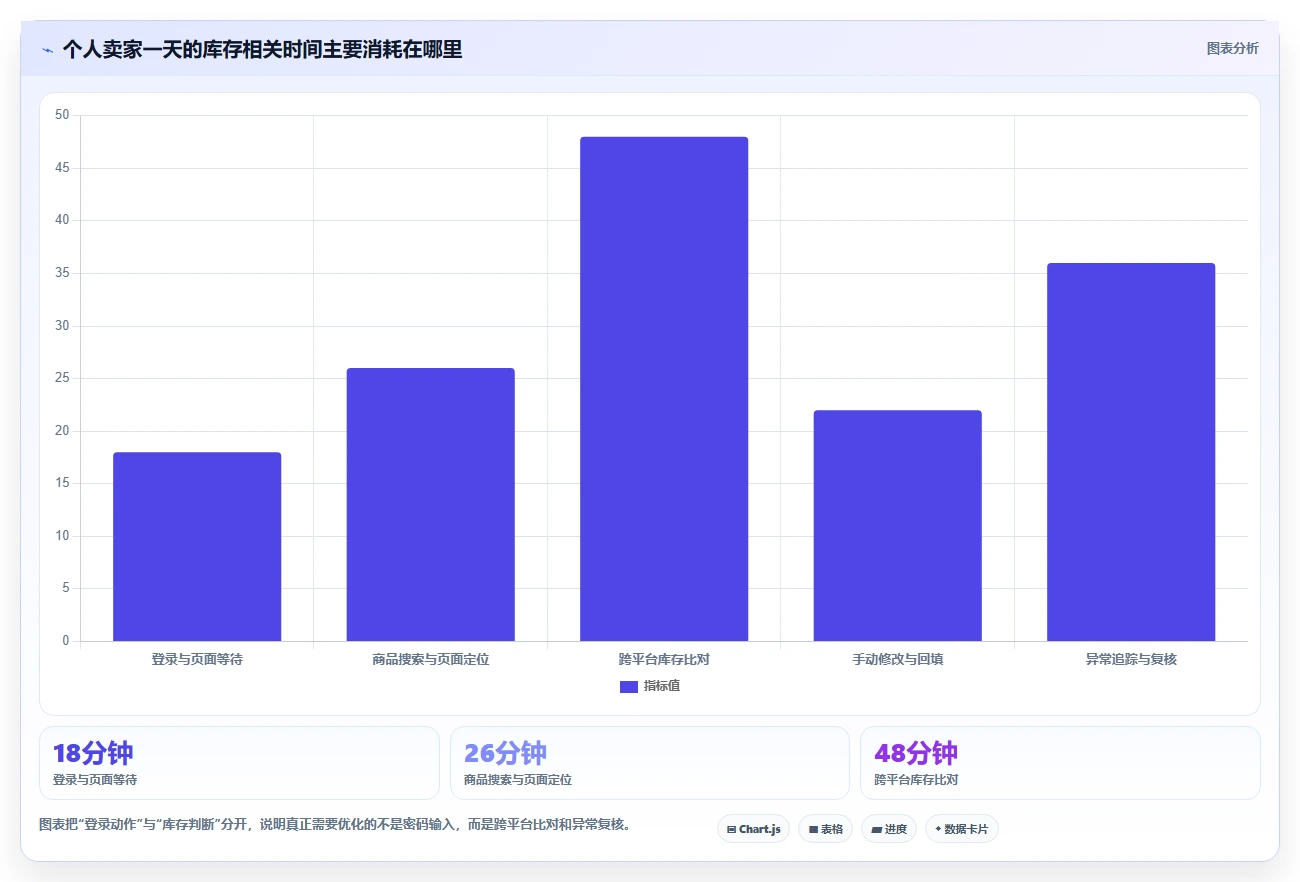Click the 异常追踪与复核 x-axis label
Viewport: 1300px width, 882px height.
click(x=1131, y=660)
